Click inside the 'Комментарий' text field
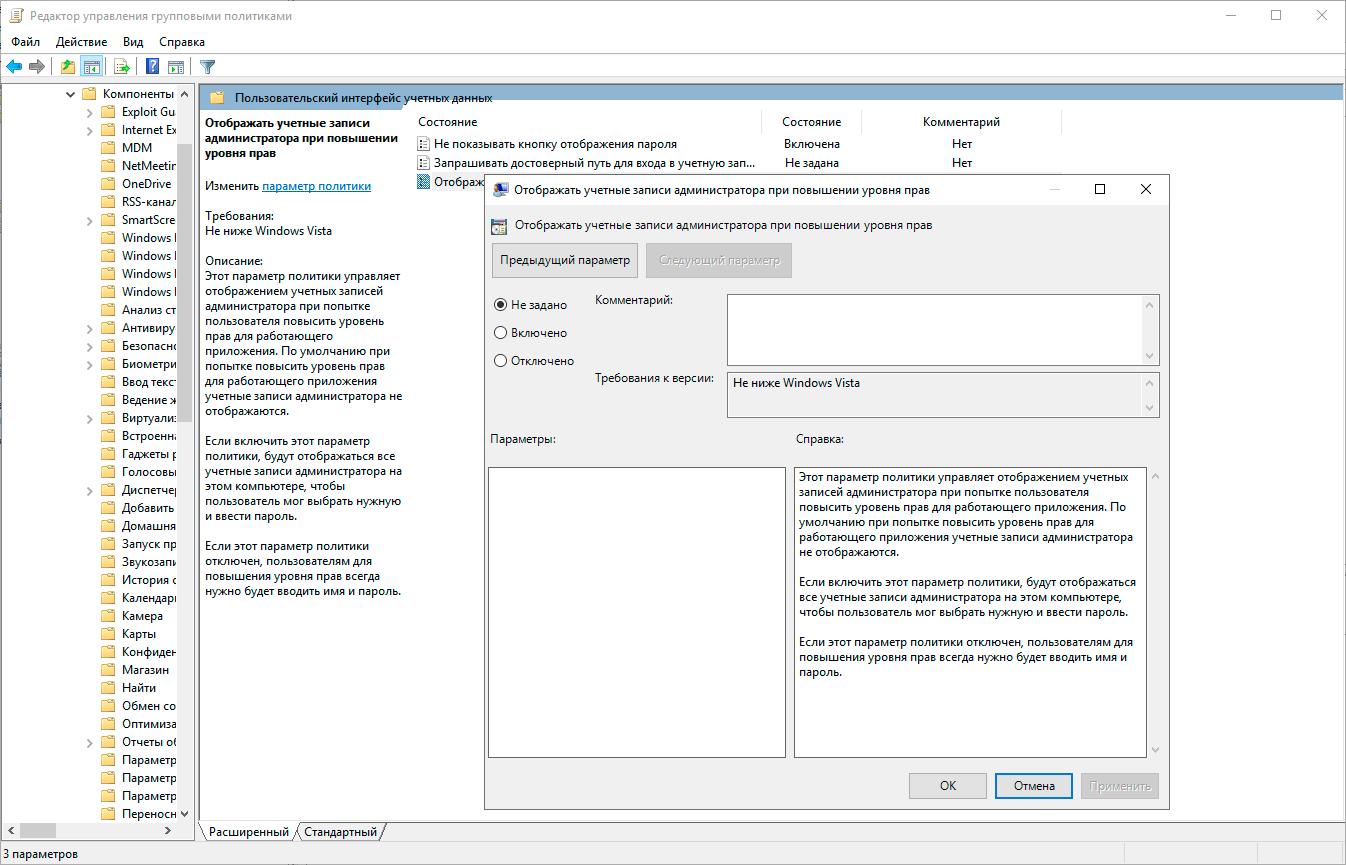Viewport: 1346px width, 865px height. click(x=933, y=329)
